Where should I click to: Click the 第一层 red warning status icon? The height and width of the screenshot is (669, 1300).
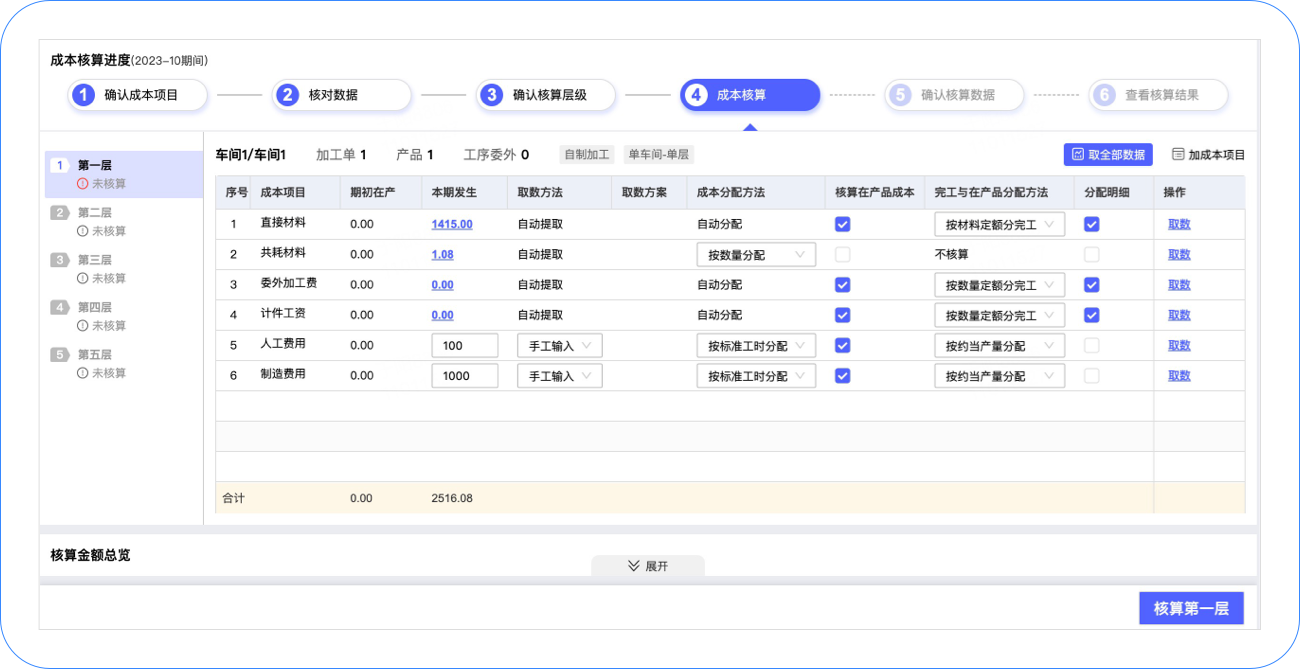tap(83, 184)
